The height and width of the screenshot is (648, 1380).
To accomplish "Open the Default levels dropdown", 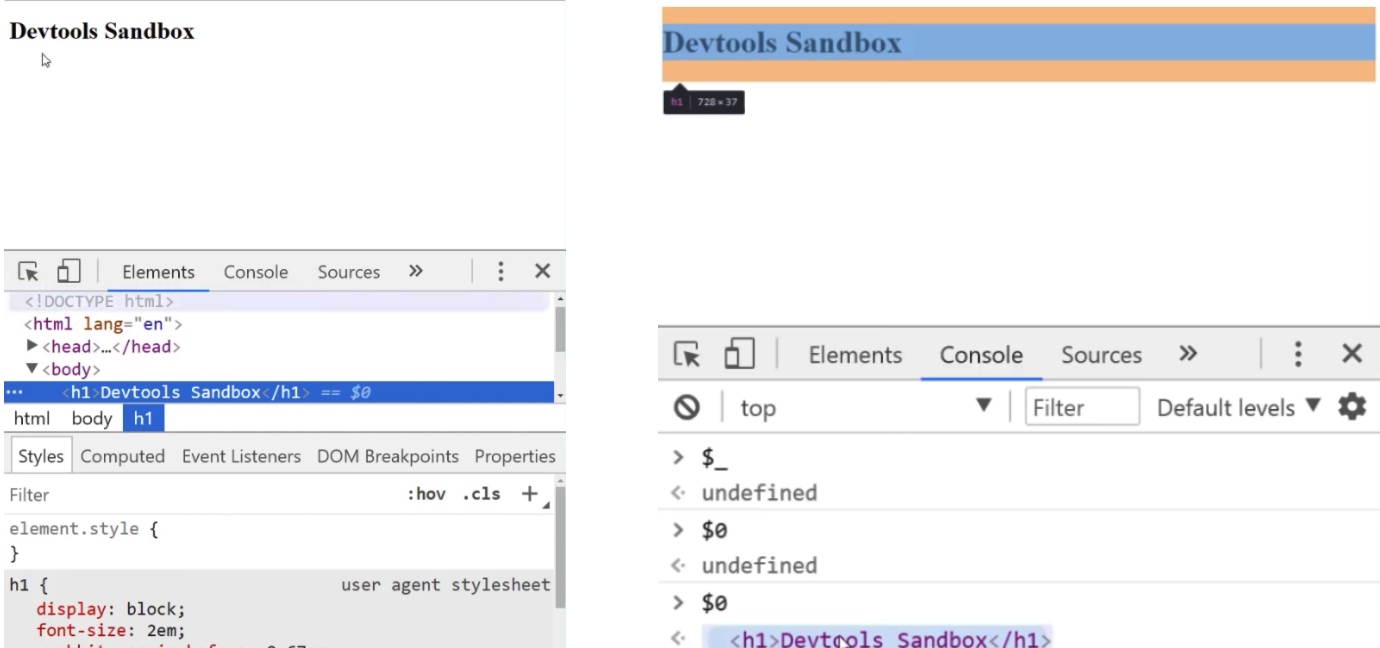I will coord(1239,407).
